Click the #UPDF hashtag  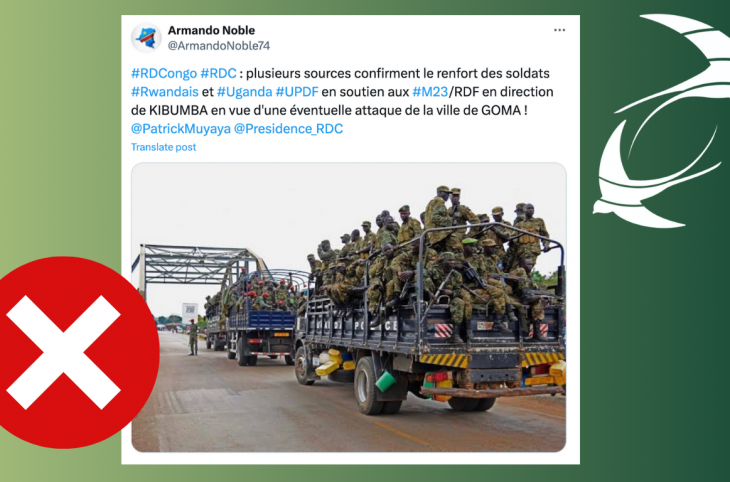pyautogui.click(x=297, y=92)
